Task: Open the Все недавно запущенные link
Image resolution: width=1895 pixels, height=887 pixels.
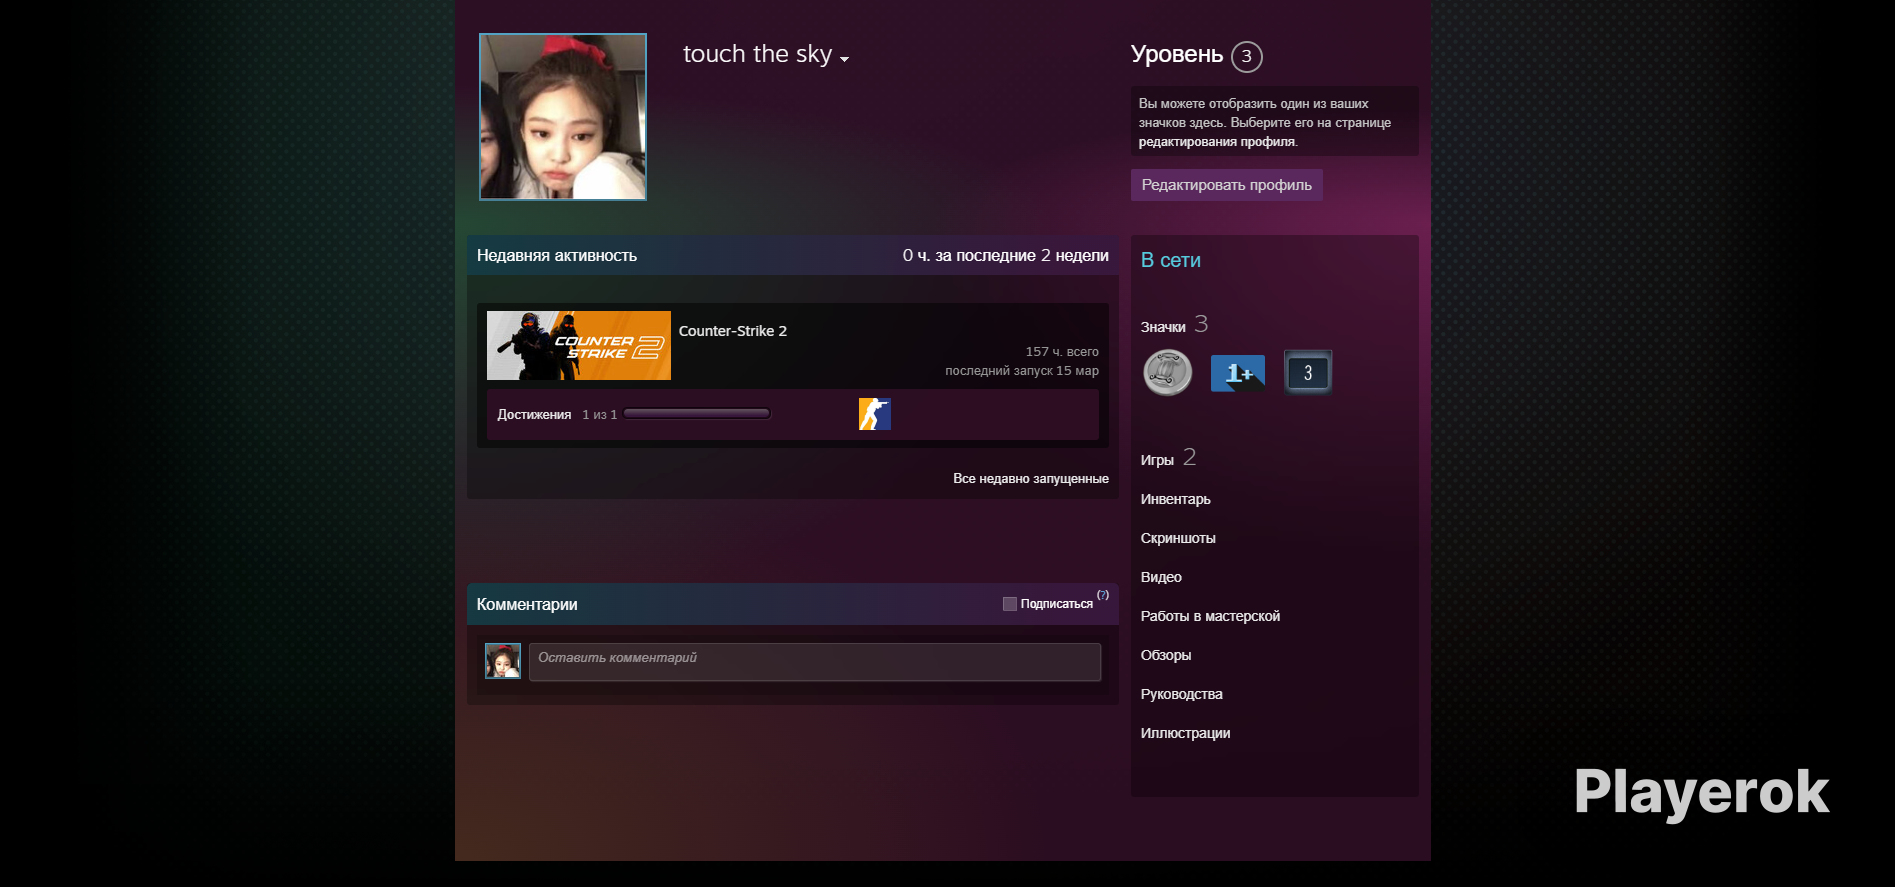Action: pos(1030,479)
